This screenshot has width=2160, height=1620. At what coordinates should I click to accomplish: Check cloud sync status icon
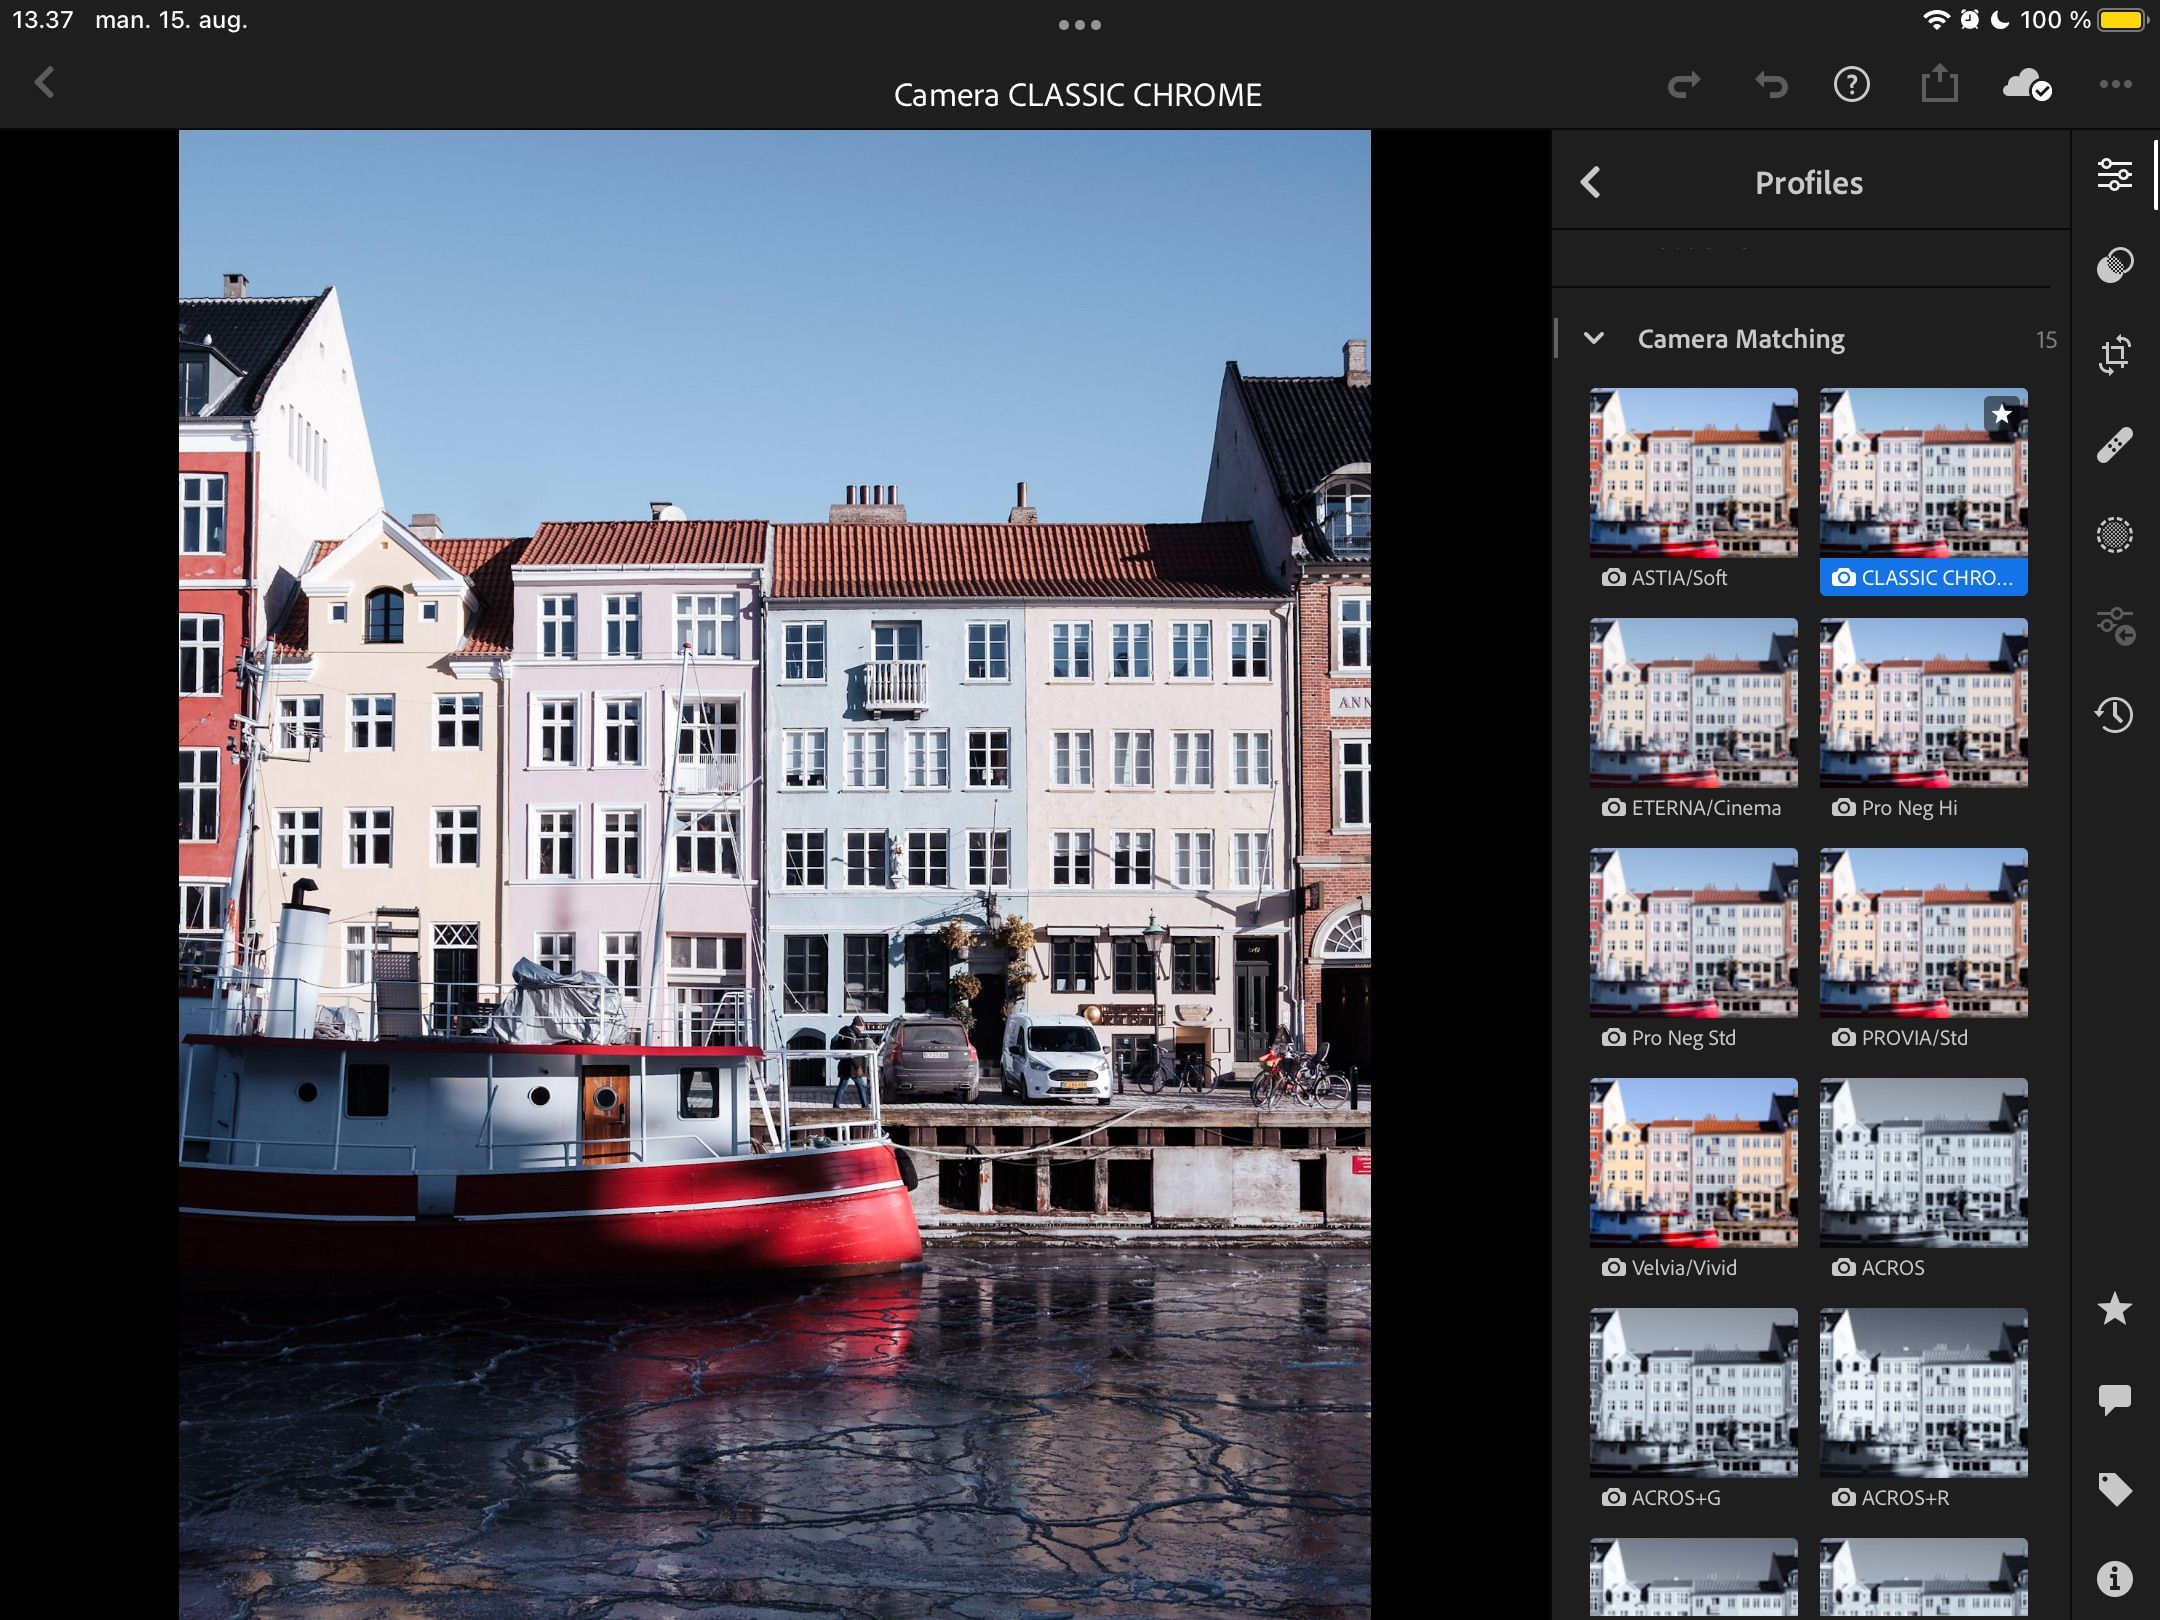pyautogui.click(x=2027, y=85)
